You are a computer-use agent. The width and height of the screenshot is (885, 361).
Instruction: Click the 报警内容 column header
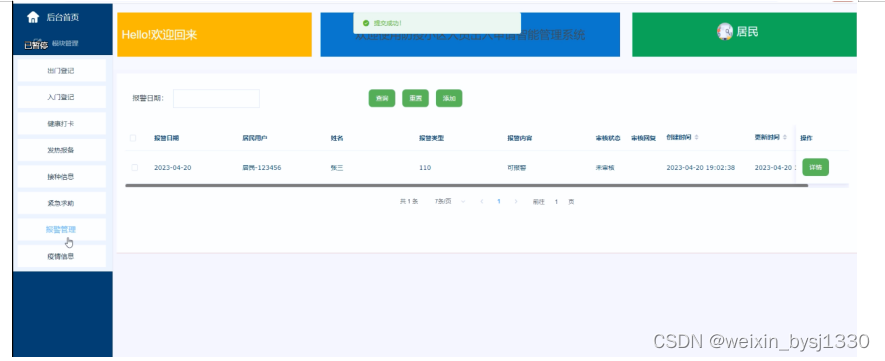point(519,138)
